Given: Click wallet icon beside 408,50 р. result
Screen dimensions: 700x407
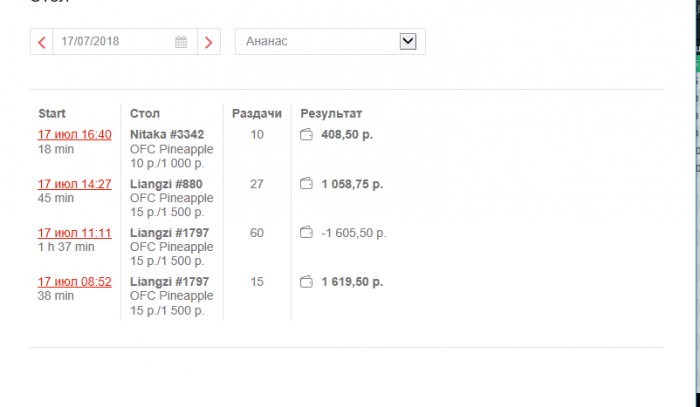Looking at the screenshot, I should pyautogui.click(x=307, y=135).
